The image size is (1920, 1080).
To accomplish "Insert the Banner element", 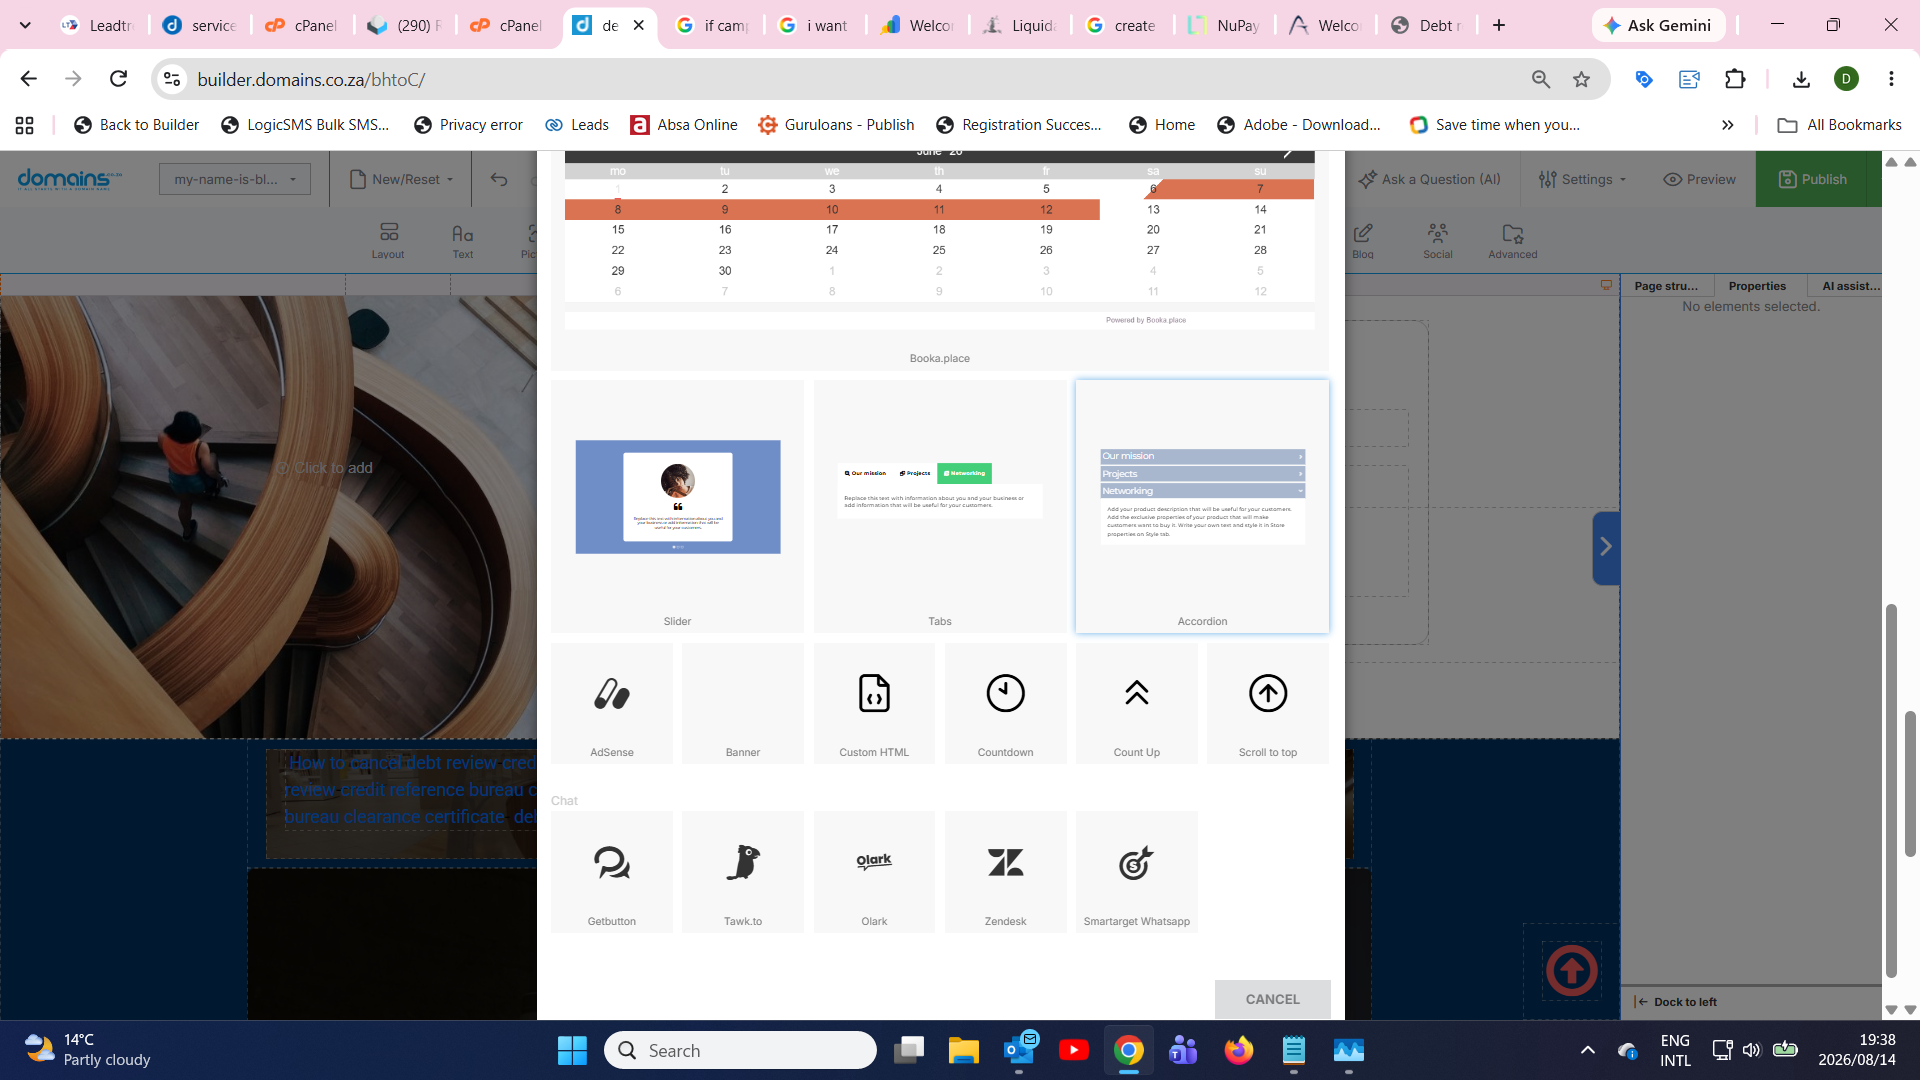I will point(743,704).
